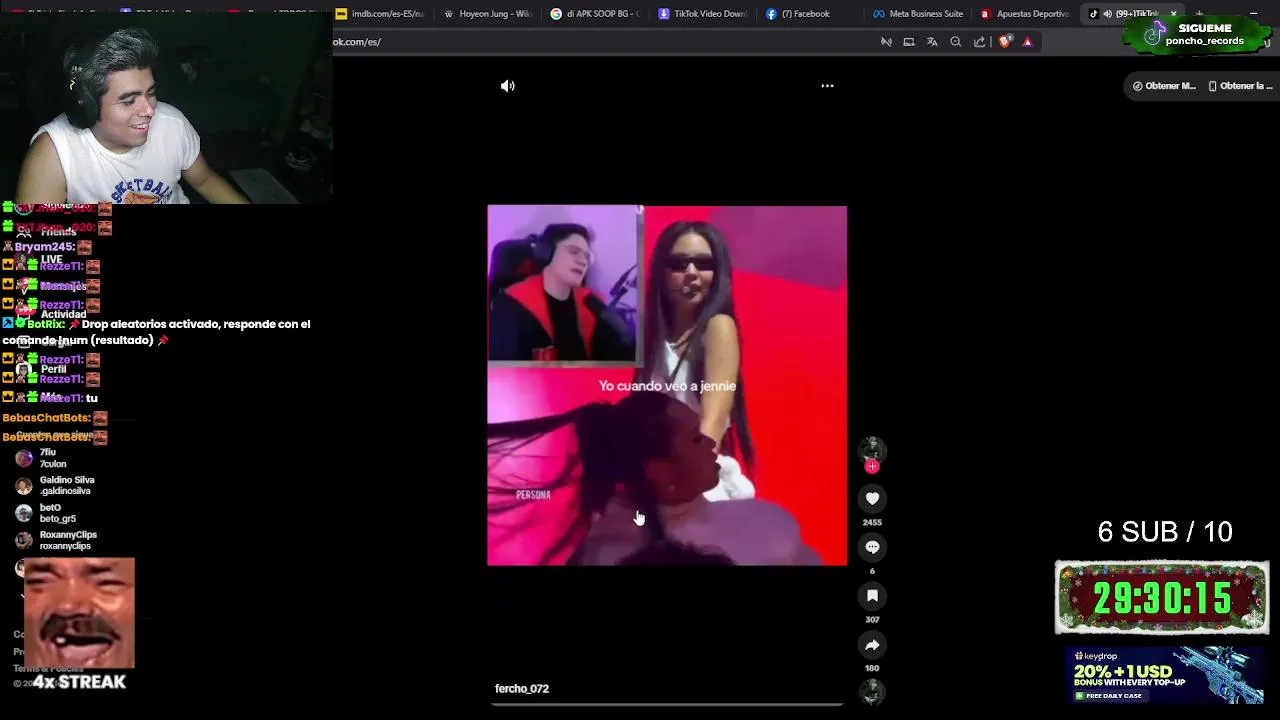Image resolution: width=1280 pixels, height=720 pixels.
Task: Click the crossed-out media icon in address bar
Action: [886, 42]
